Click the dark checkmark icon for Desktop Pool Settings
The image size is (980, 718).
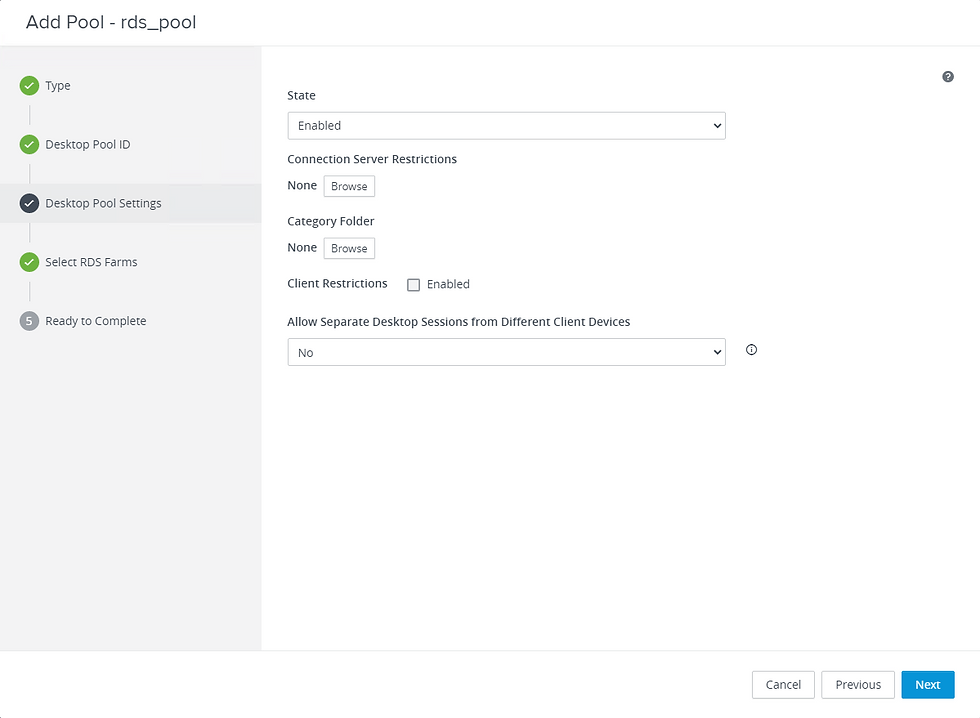point(29,203)
